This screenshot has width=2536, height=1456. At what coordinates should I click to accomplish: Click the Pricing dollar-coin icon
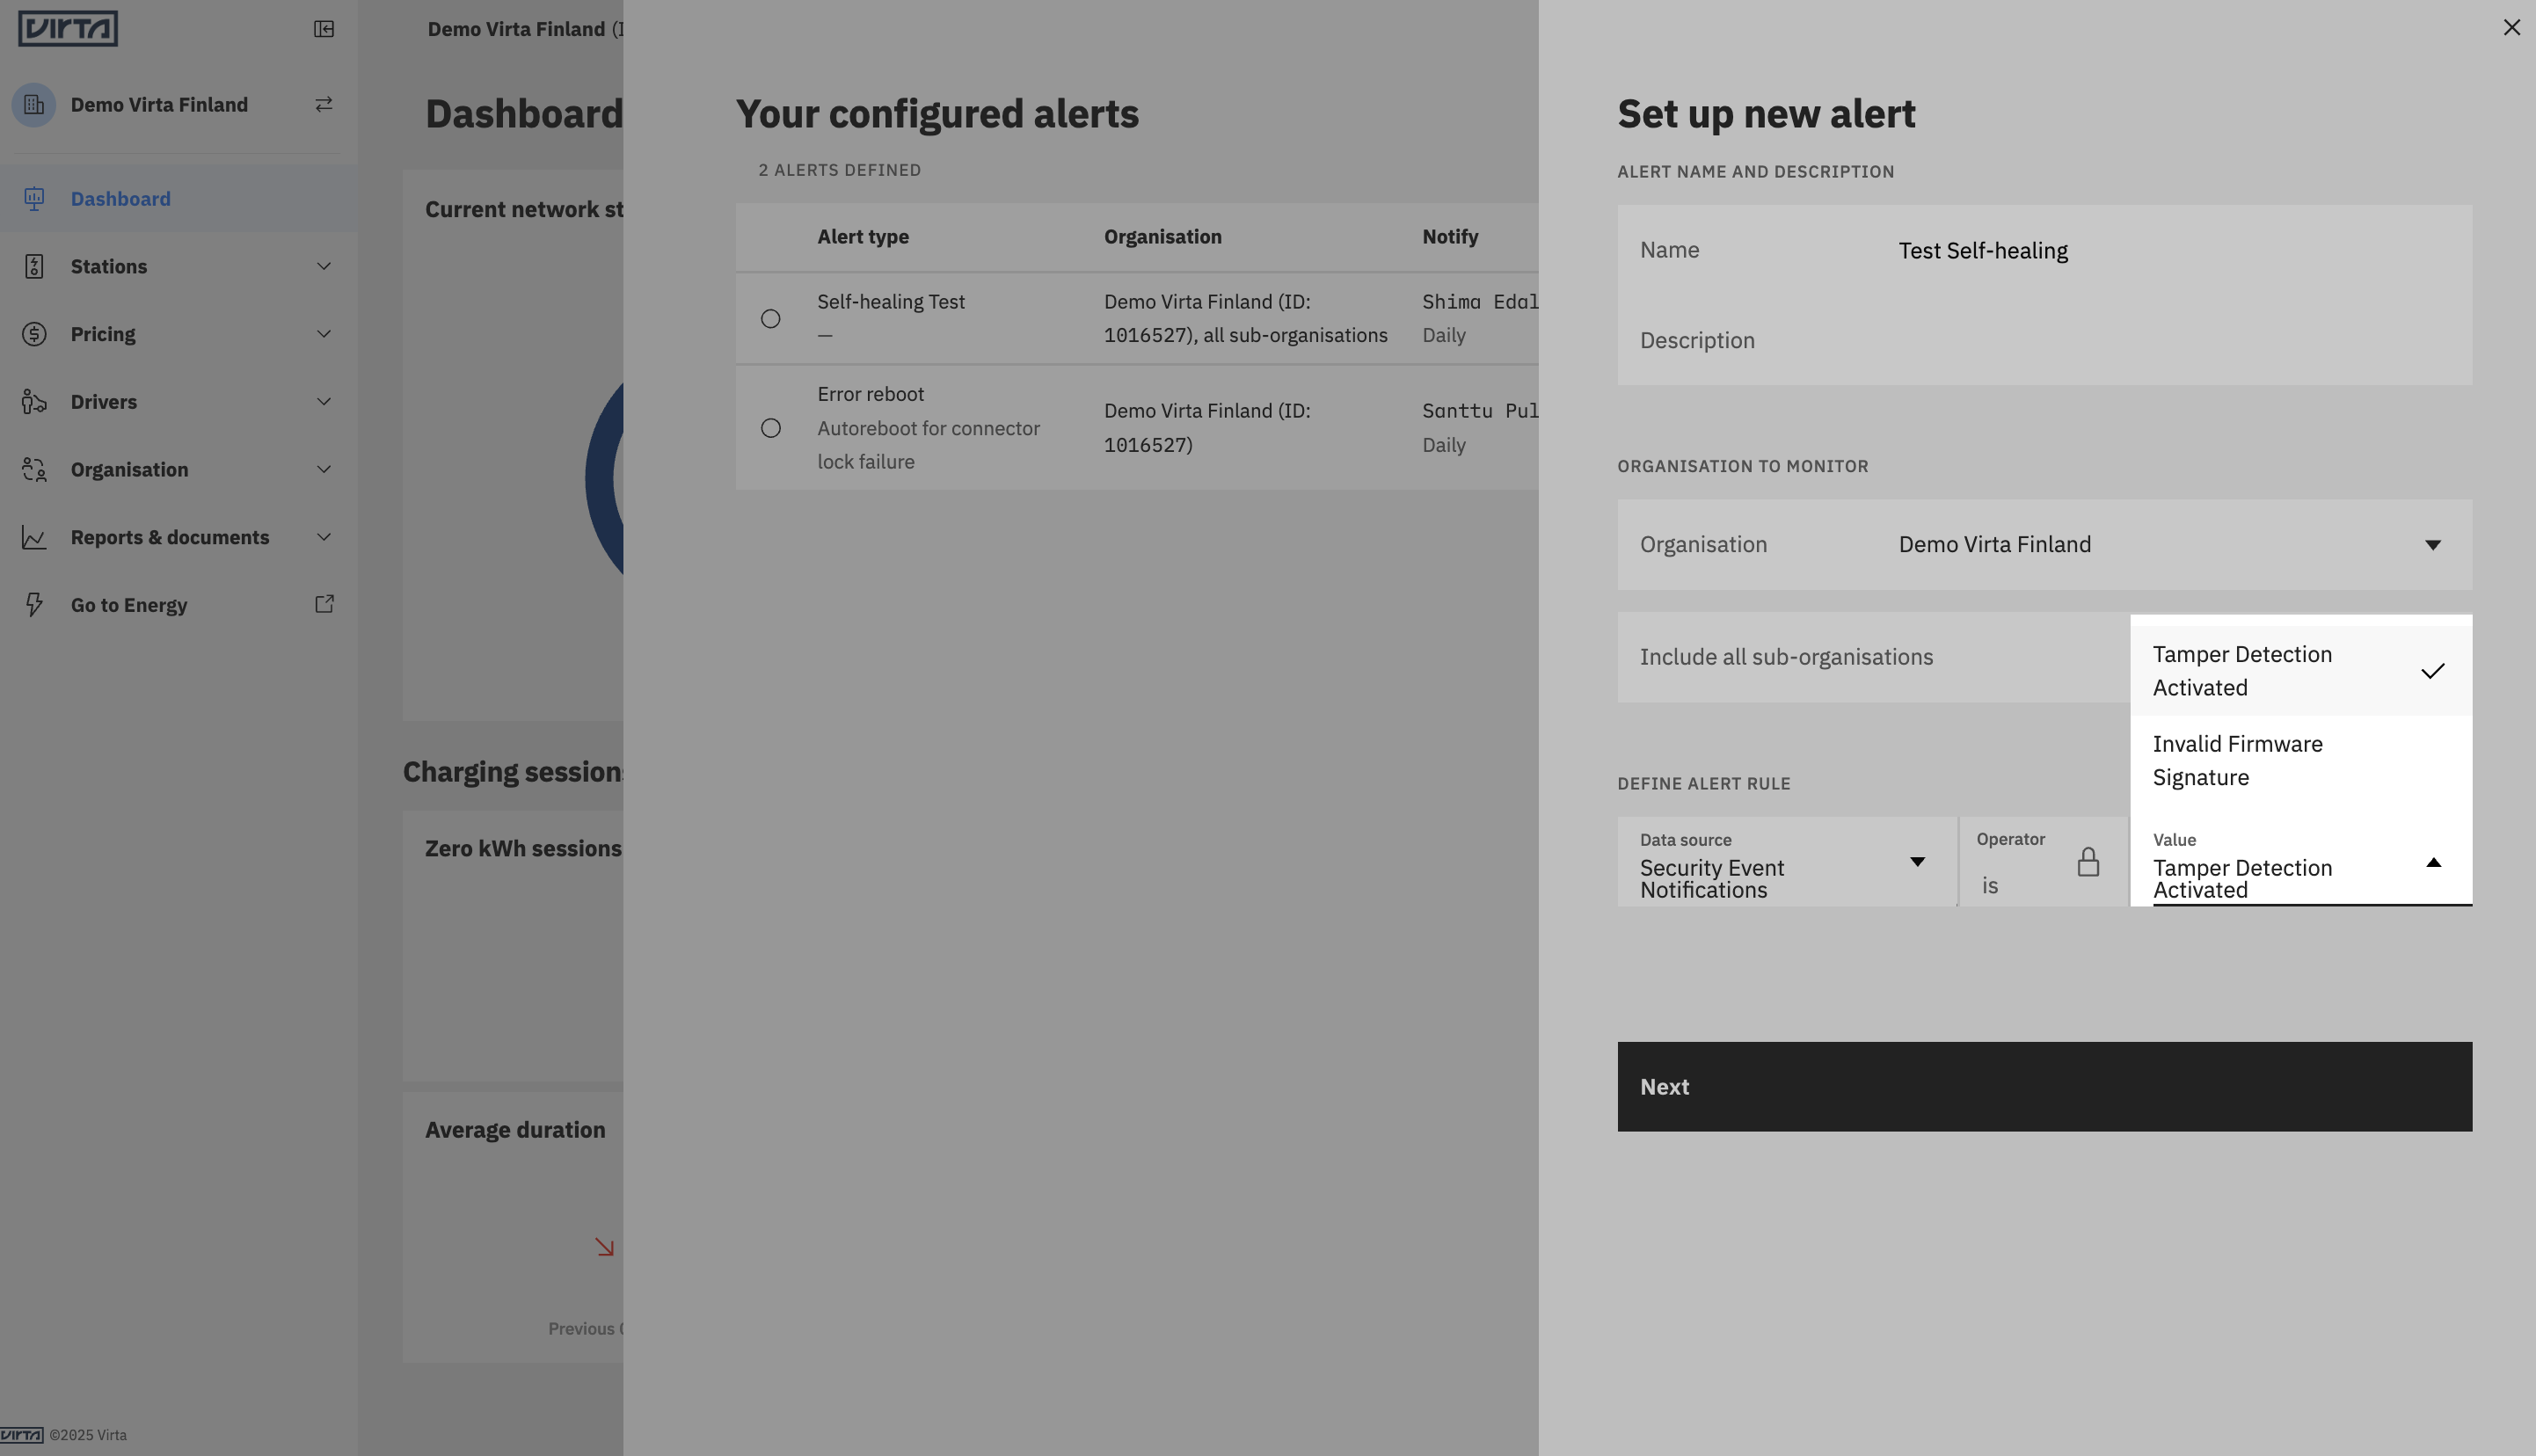[x=34, y=334]
